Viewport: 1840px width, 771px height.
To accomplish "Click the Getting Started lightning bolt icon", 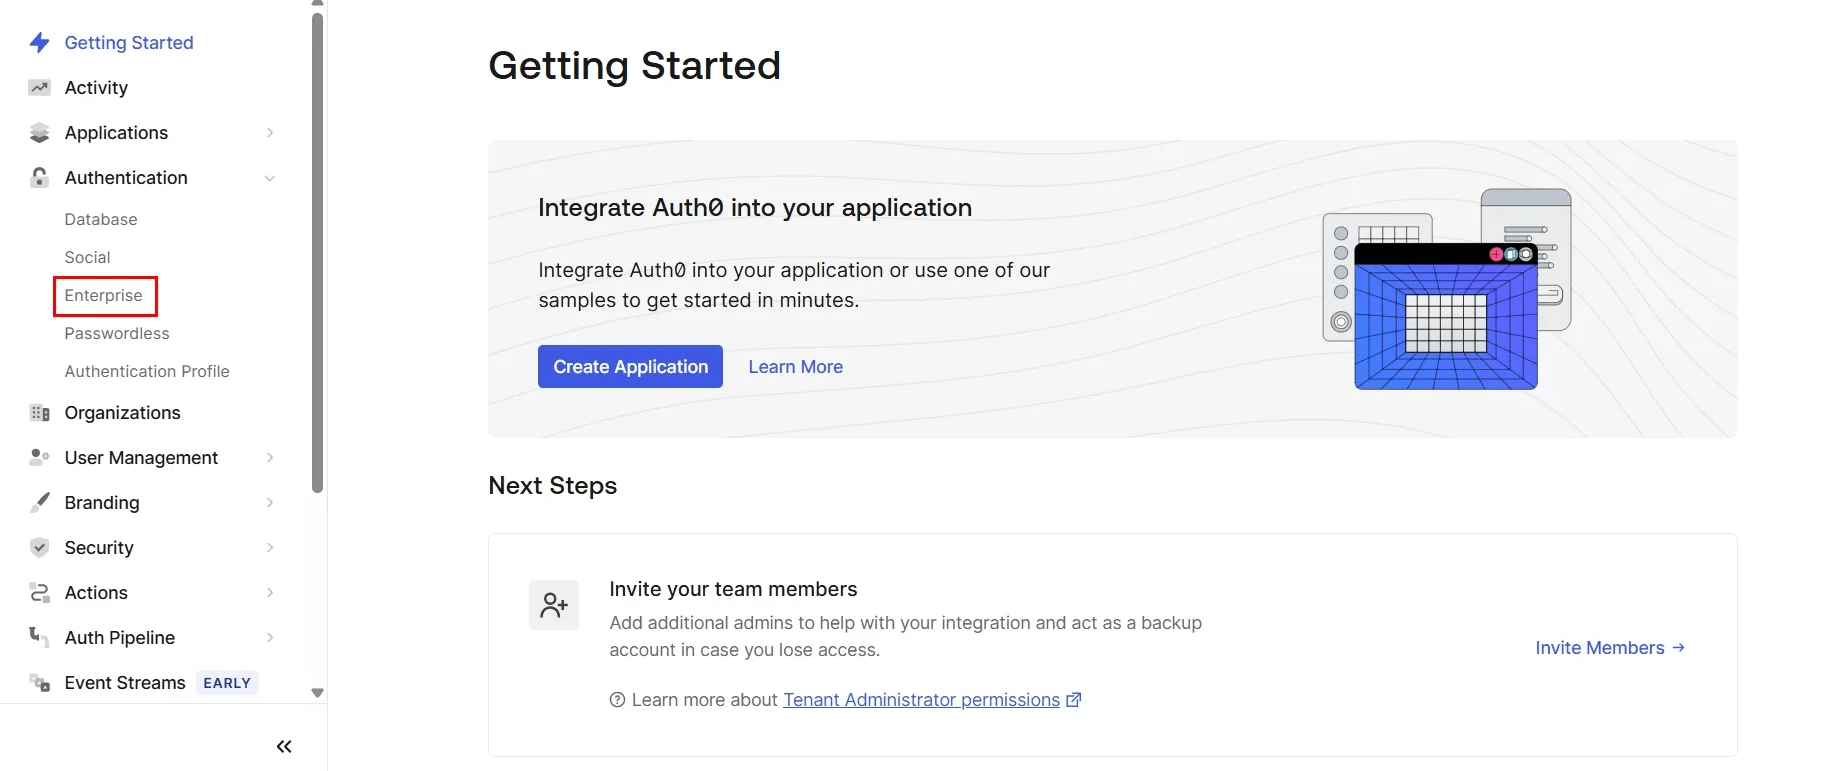I will point(39,43).
